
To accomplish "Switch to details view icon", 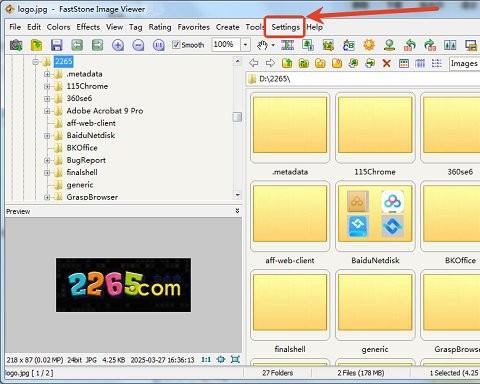I will (x=420, y=63).
